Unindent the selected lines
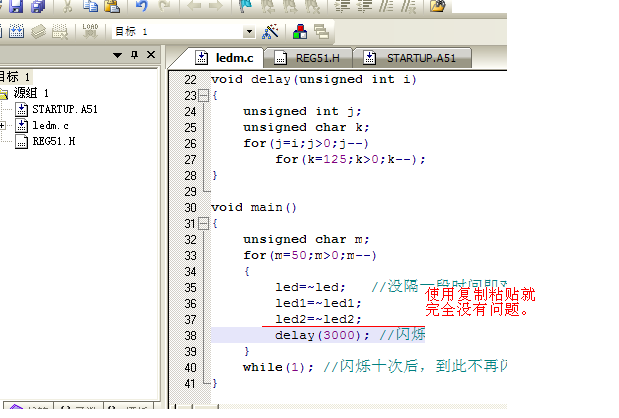Image resolution: width=619 pixels, height=418 pixels. pyautogui.click(x=364, y=6)
